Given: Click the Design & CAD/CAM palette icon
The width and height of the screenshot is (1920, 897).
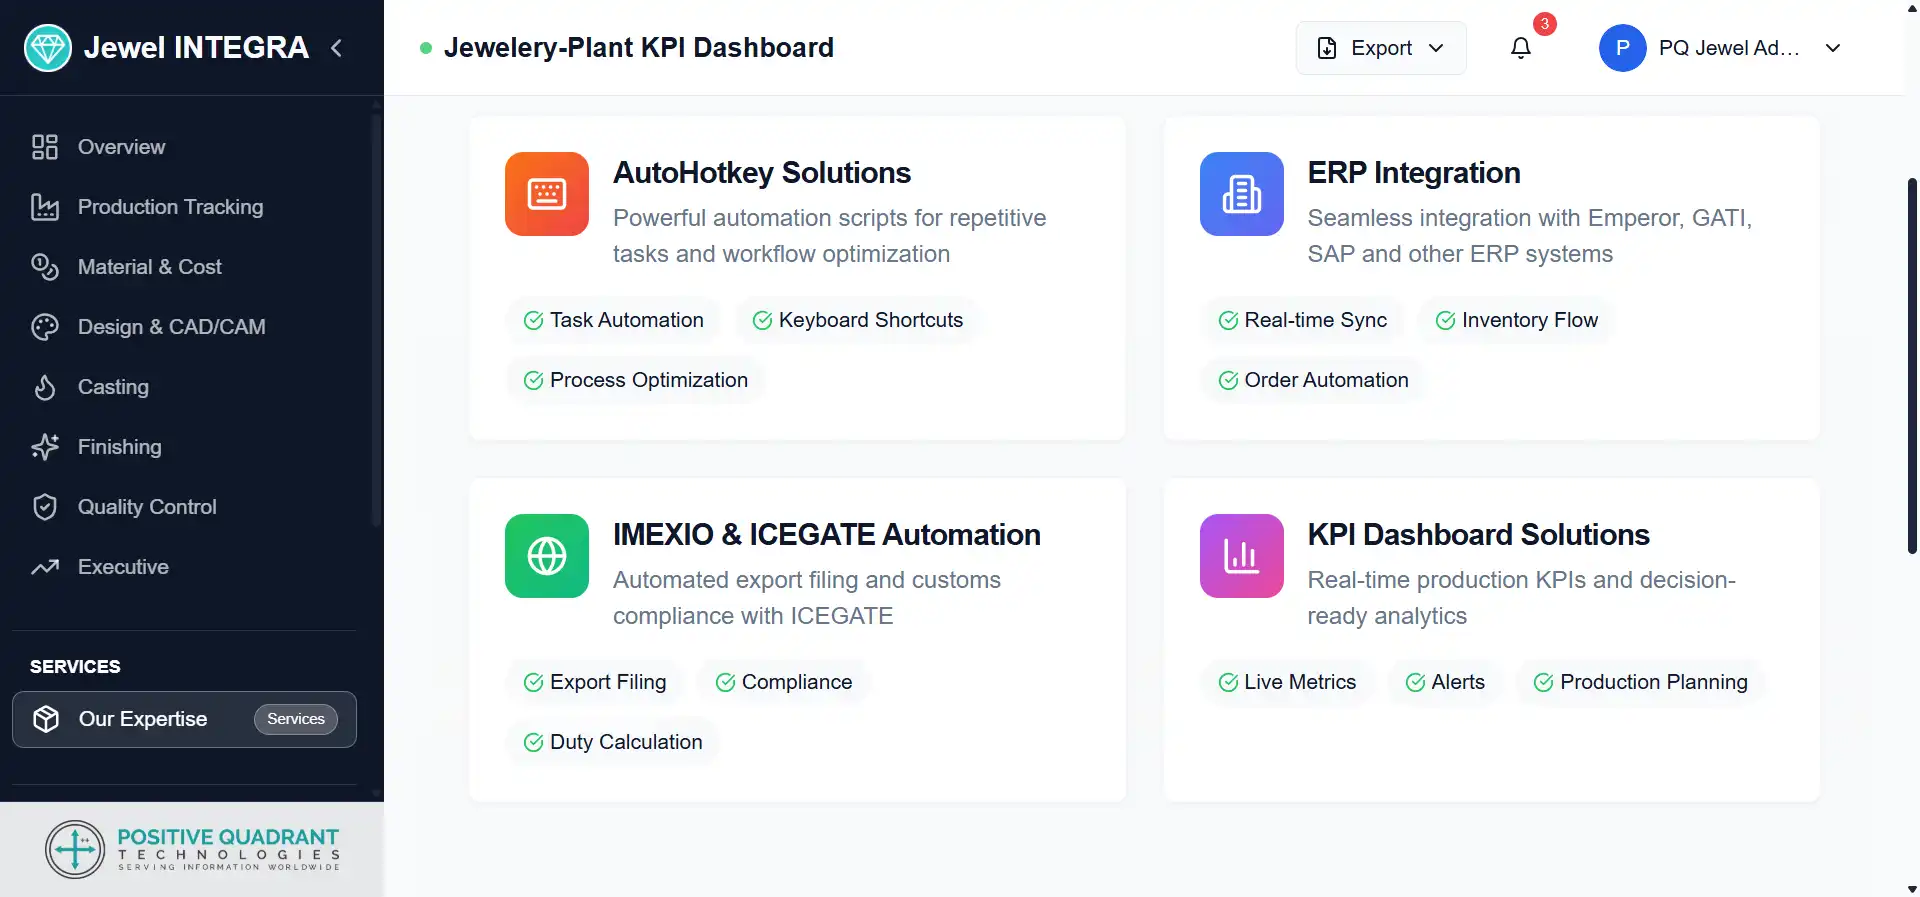Looking at the screenshot, I should [x=45, y=327].
